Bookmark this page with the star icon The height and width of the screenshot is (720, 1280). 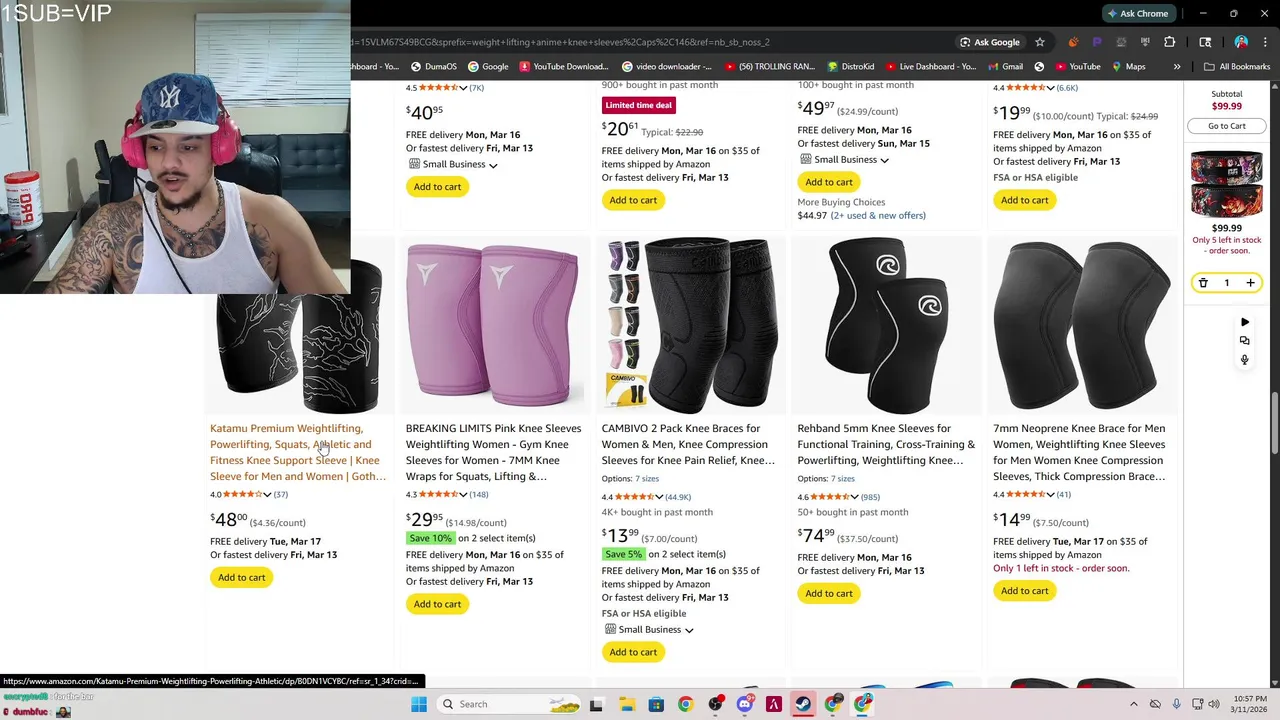click(x=1040, y=42)
